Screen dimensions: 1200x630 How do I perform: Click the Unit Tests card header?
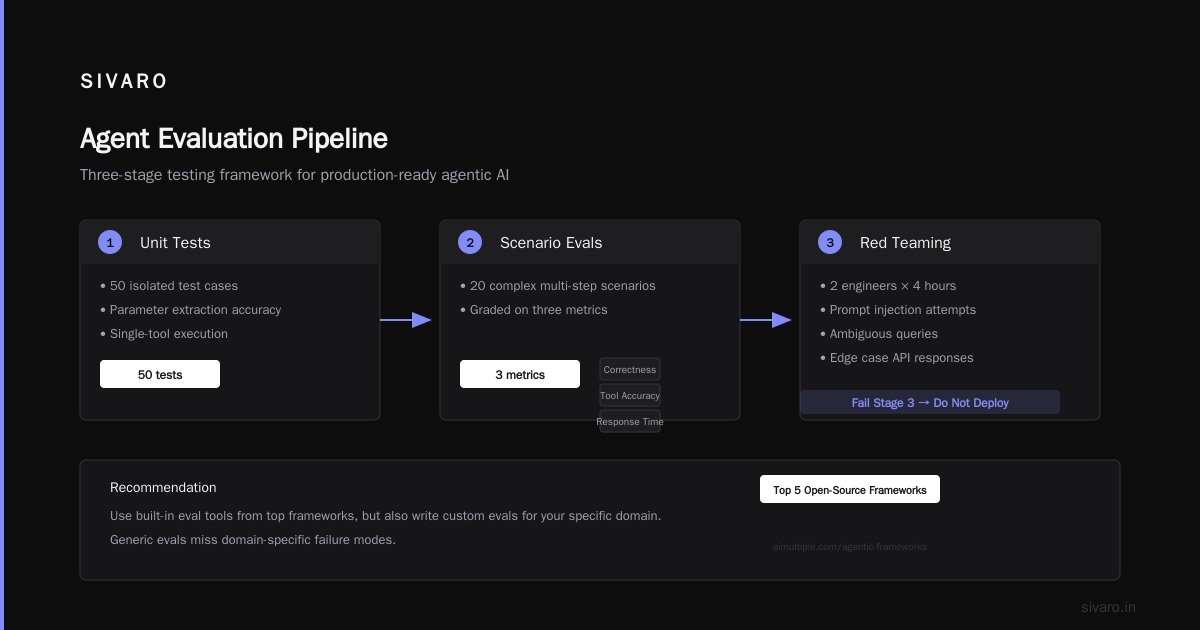click(230, 242)
